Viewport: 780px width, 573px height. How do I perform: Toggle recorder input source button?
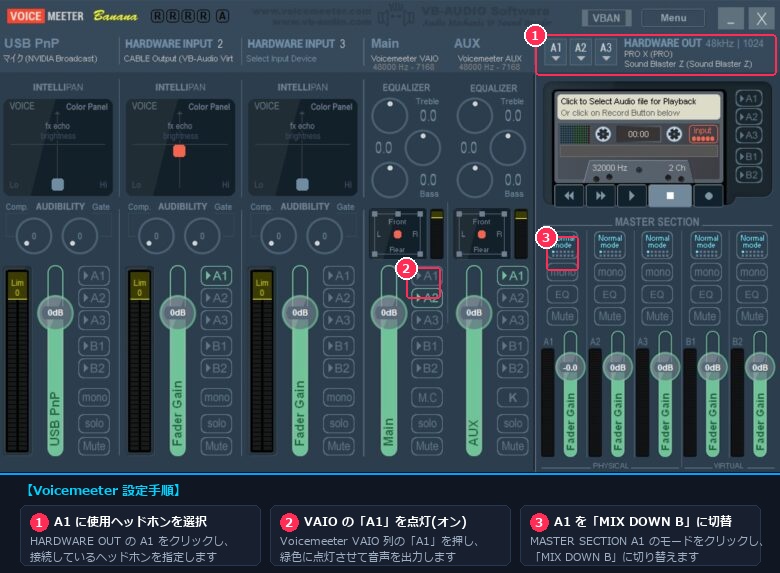(703, 133)
